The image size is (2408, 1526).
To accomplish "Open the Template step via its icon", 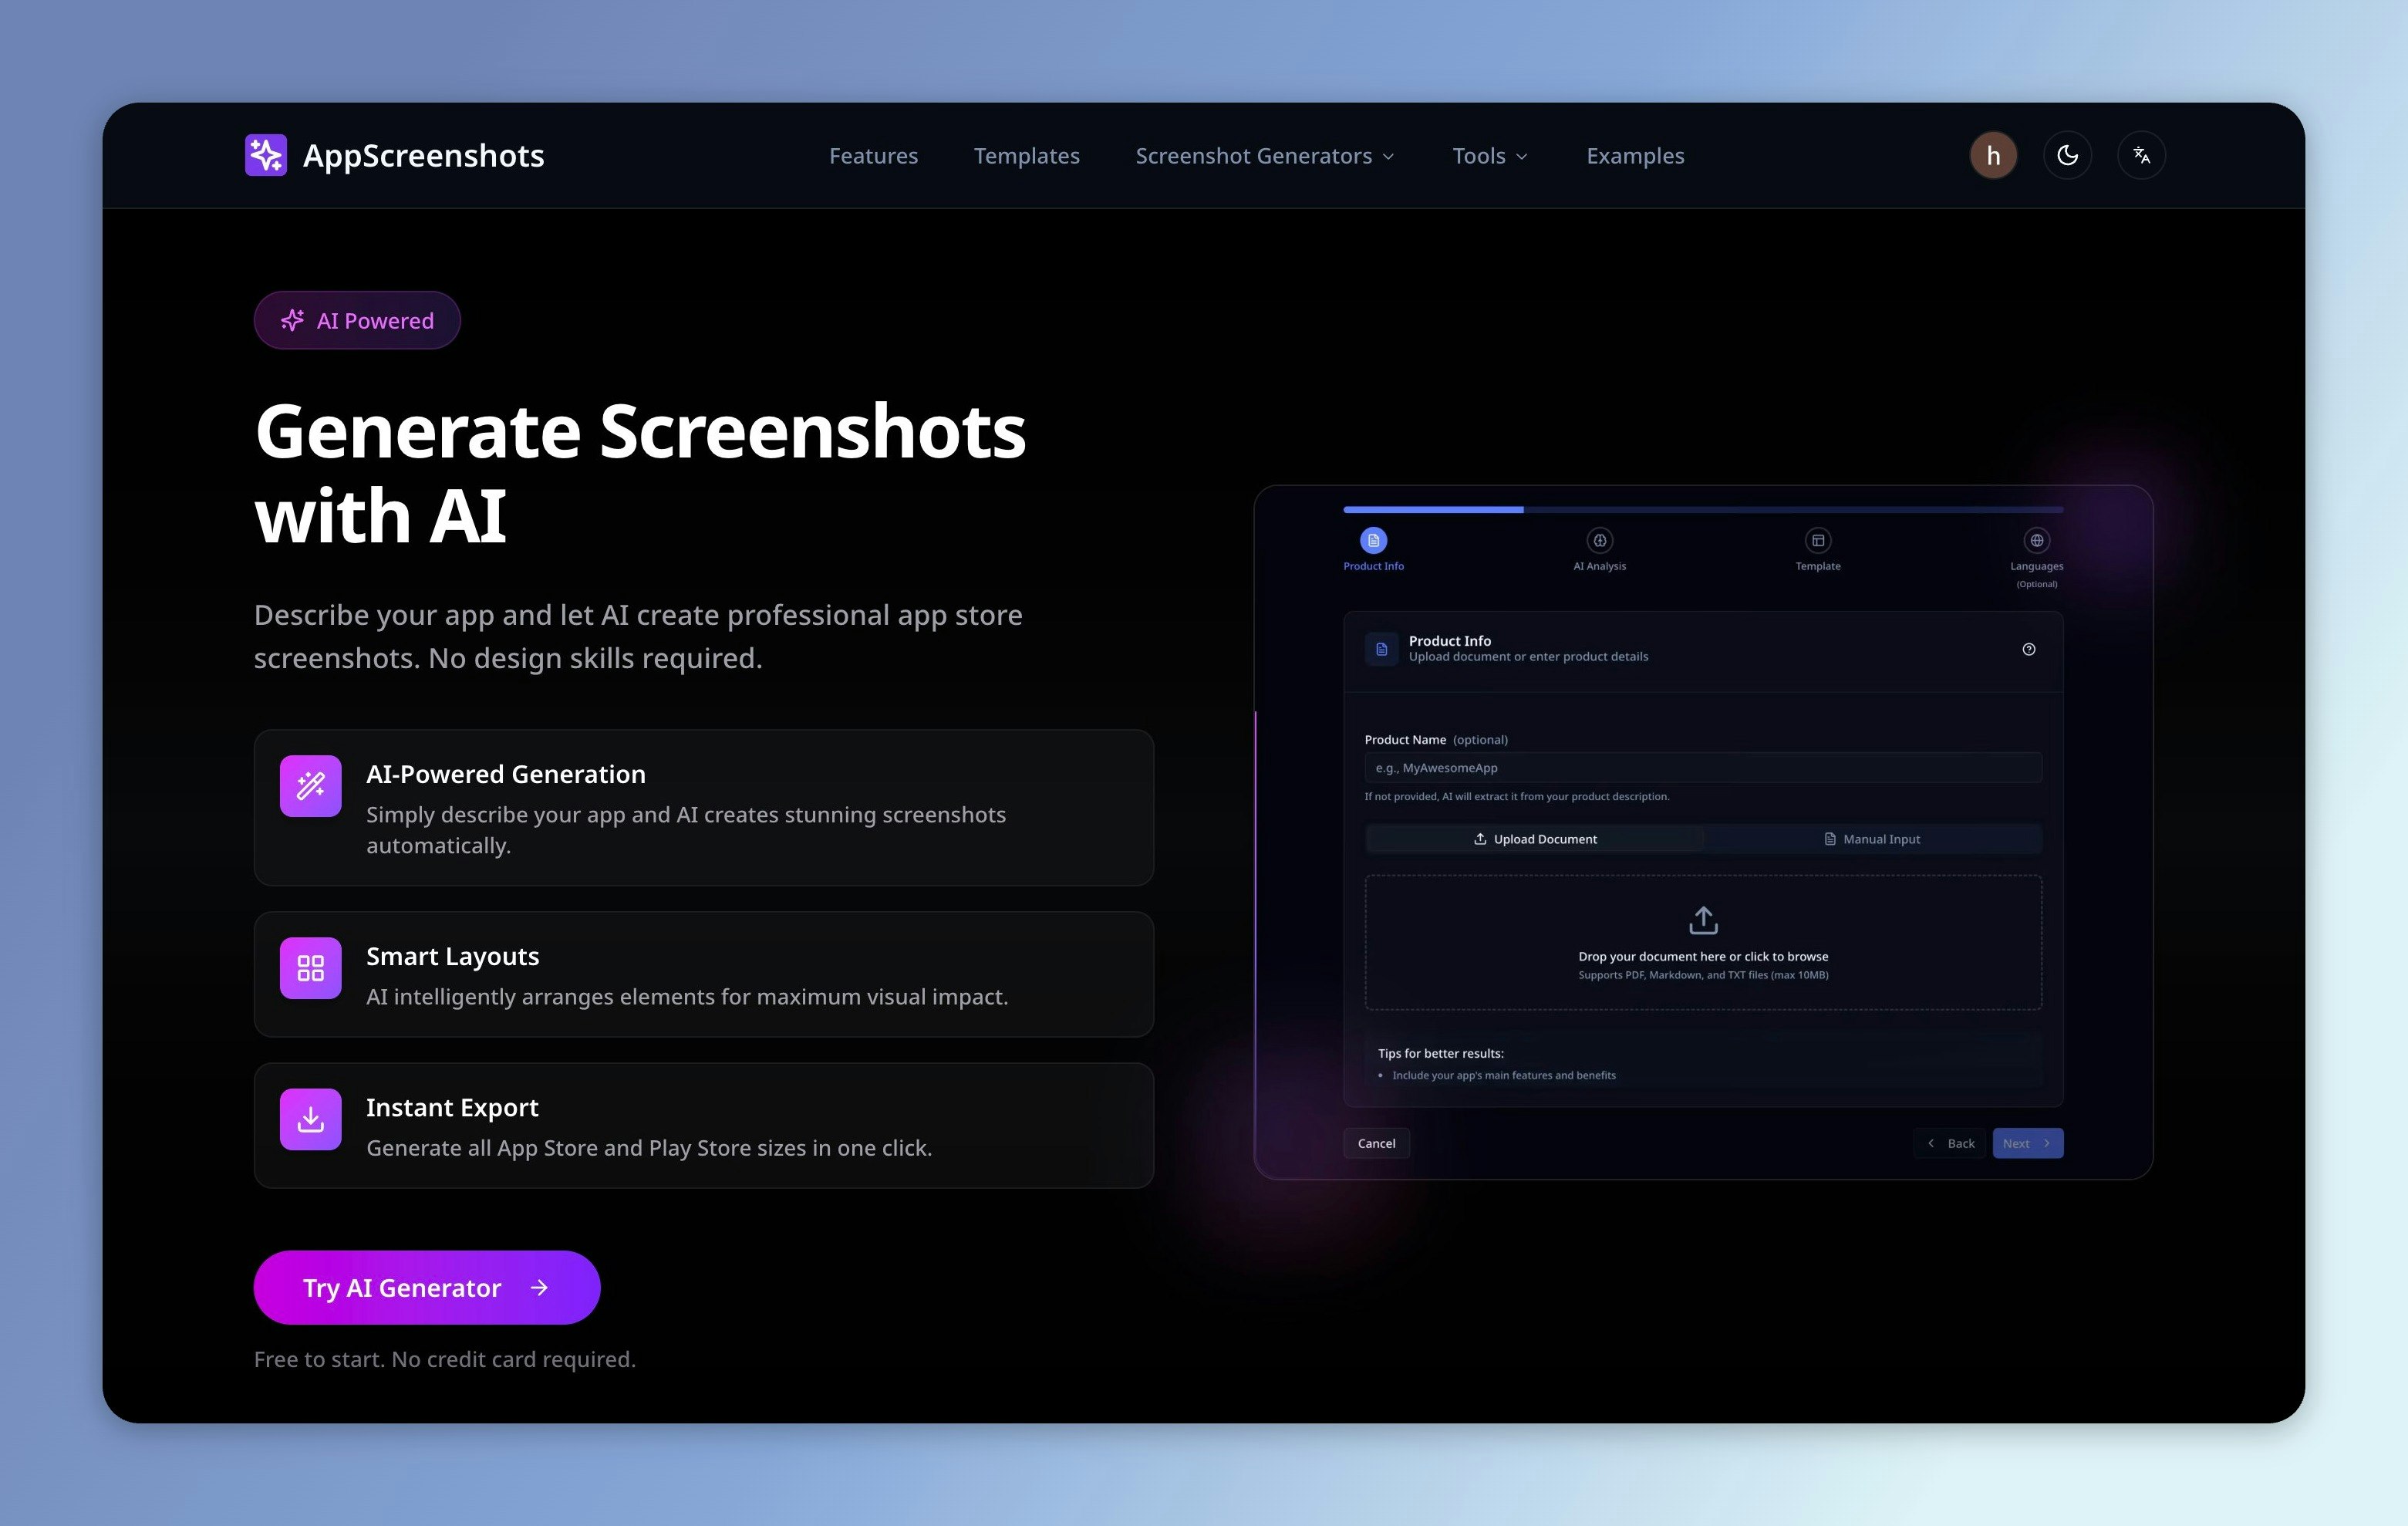I will (x=1817, y=541).
